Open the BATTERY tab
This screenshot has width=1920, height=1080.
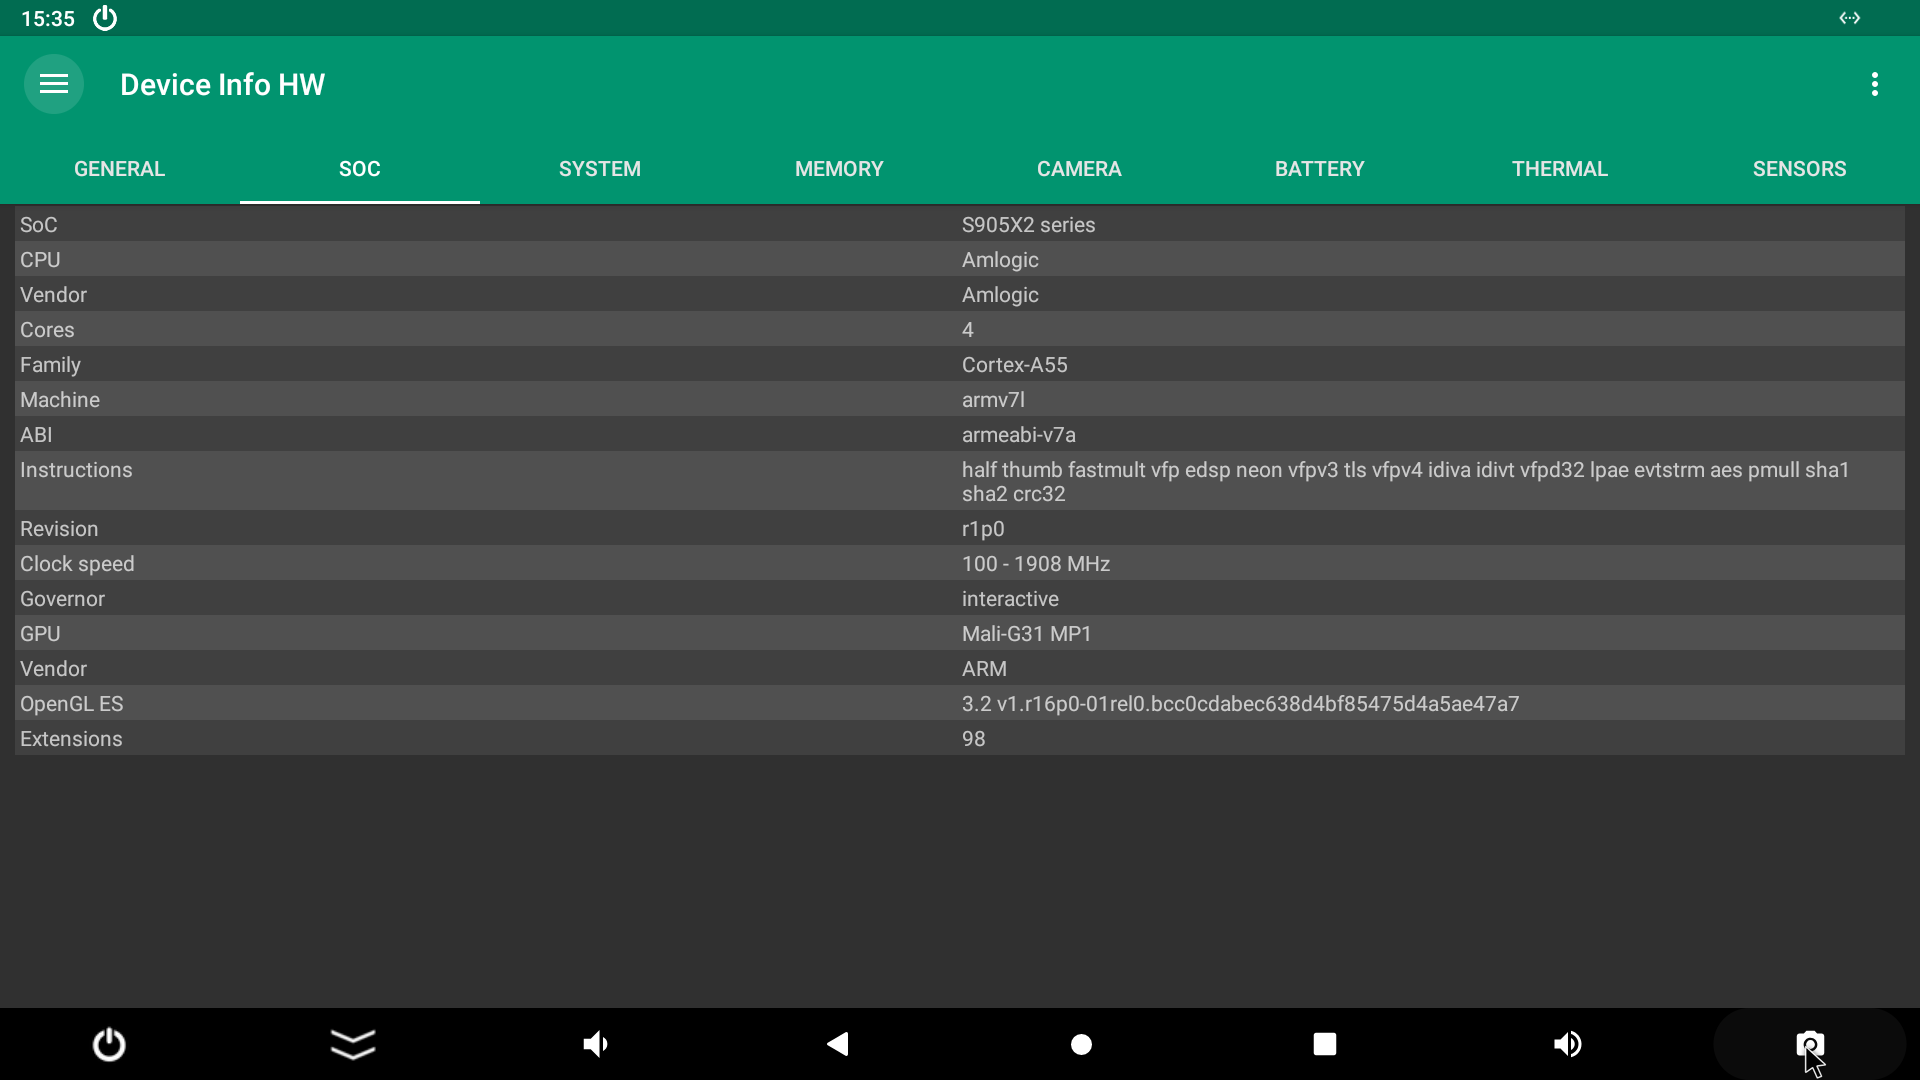tap(1319, 169)
